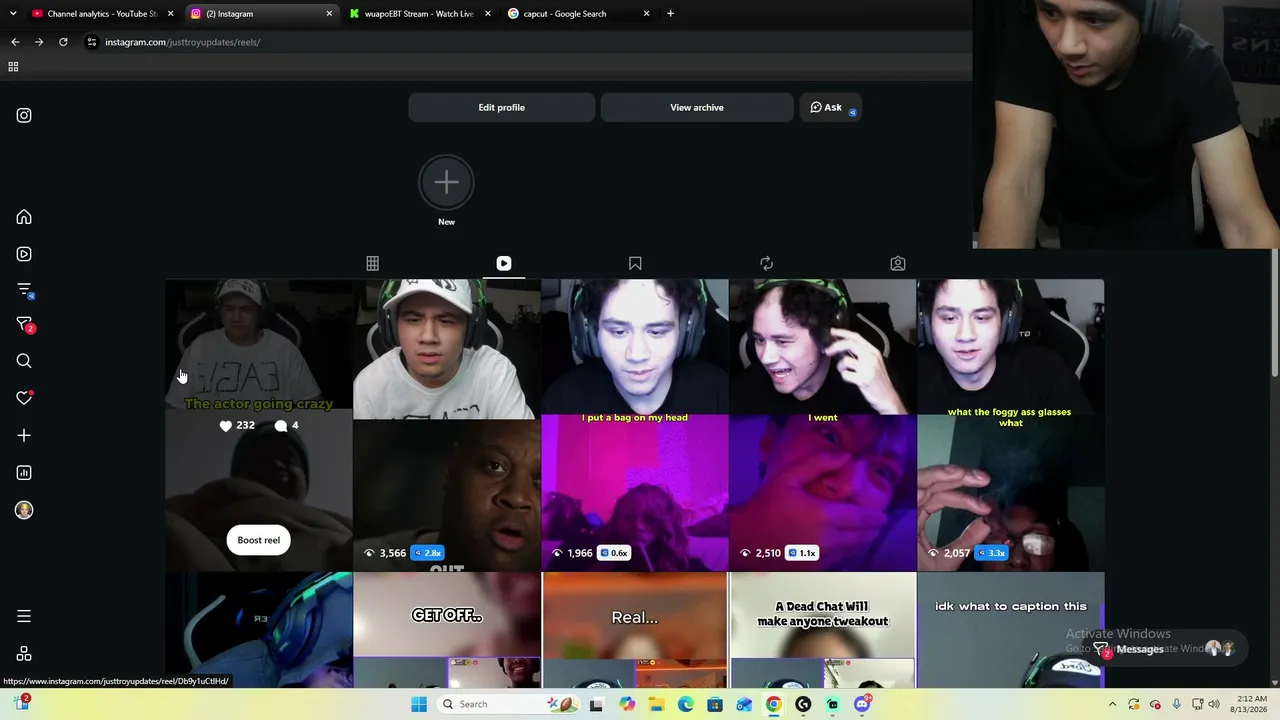Open the 'A Dead Chat Will' reel
The image size is (1280, 720).
click(823, 630)
